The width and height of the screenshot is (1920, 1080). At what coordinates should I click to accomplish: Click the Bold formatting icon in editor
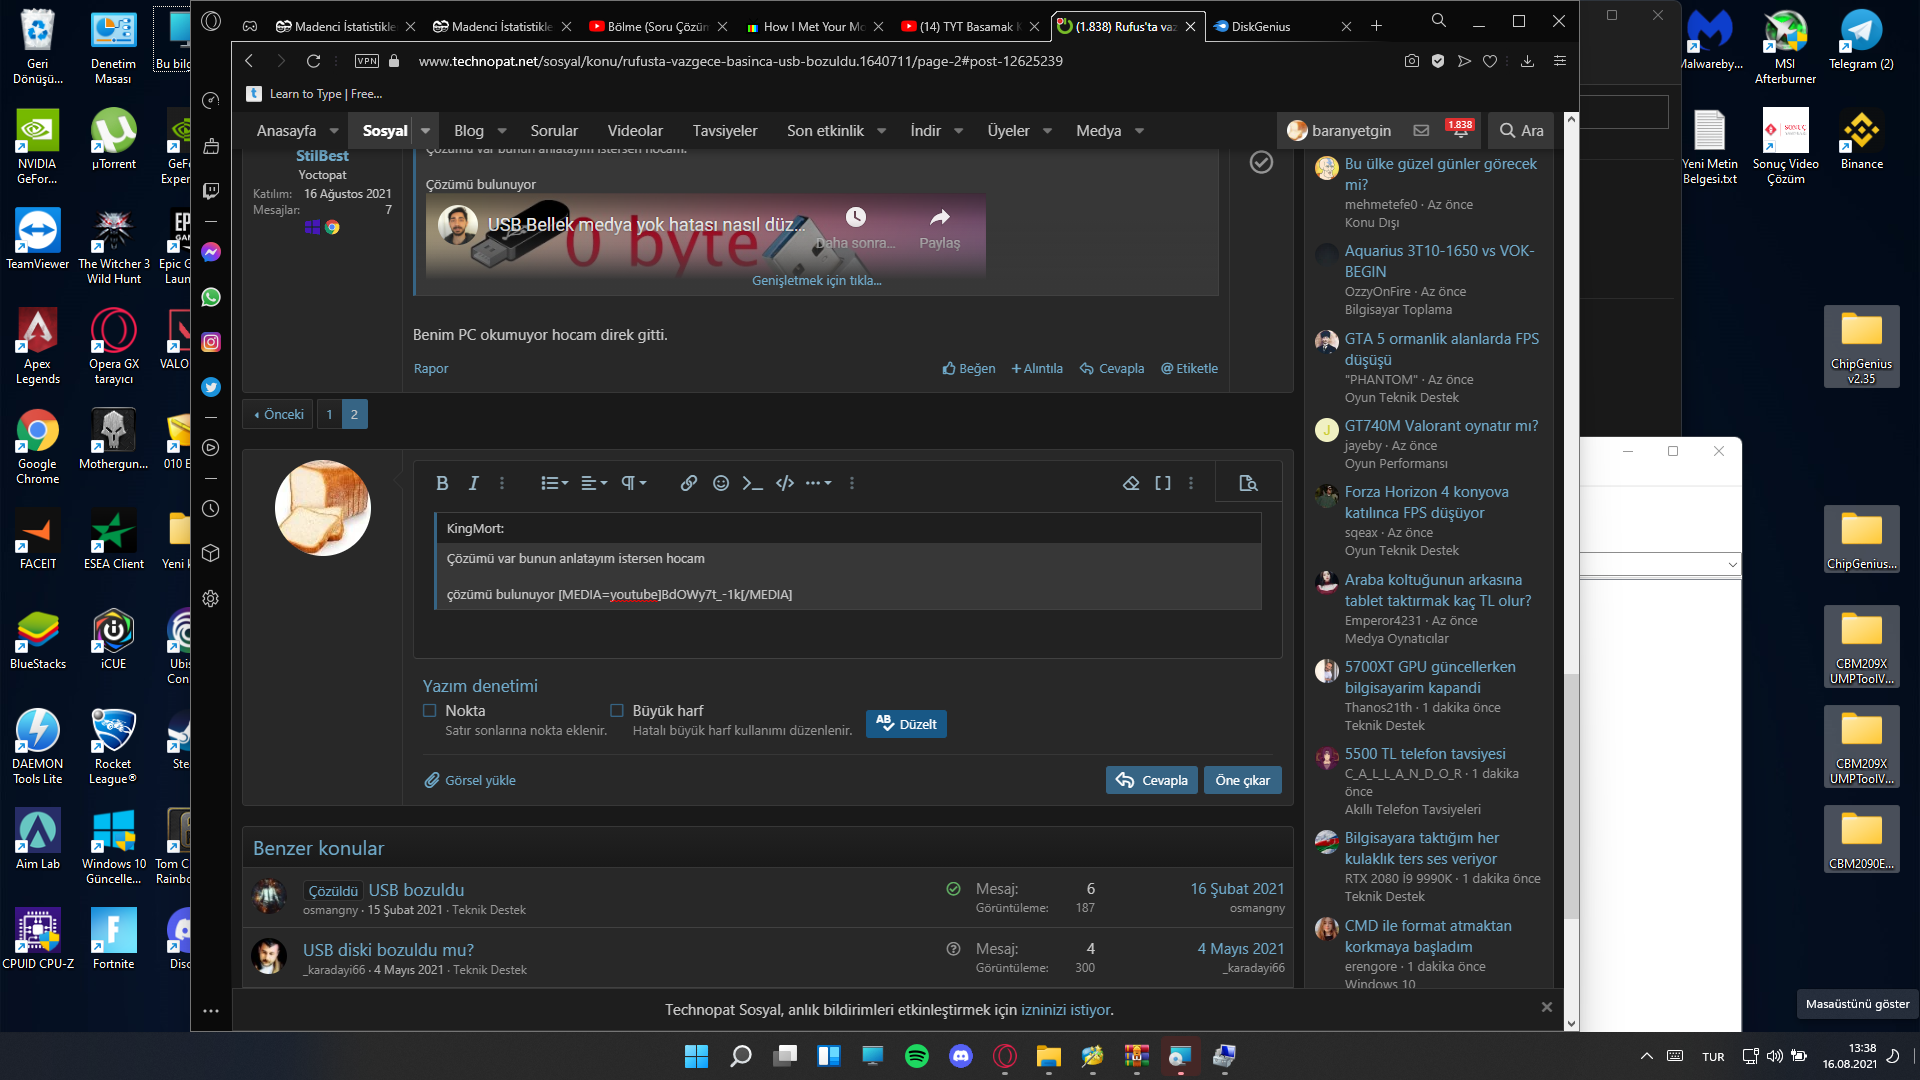442,483
